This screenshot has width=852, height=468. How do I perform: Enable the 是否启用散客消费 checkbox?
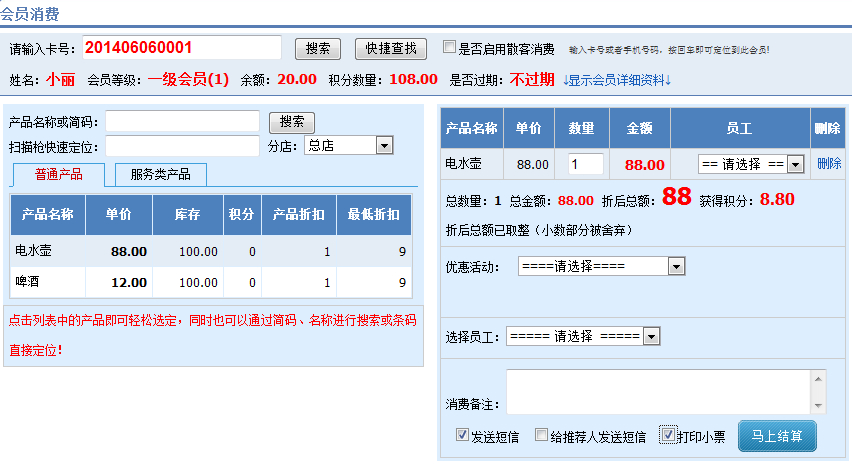(449, 47)
